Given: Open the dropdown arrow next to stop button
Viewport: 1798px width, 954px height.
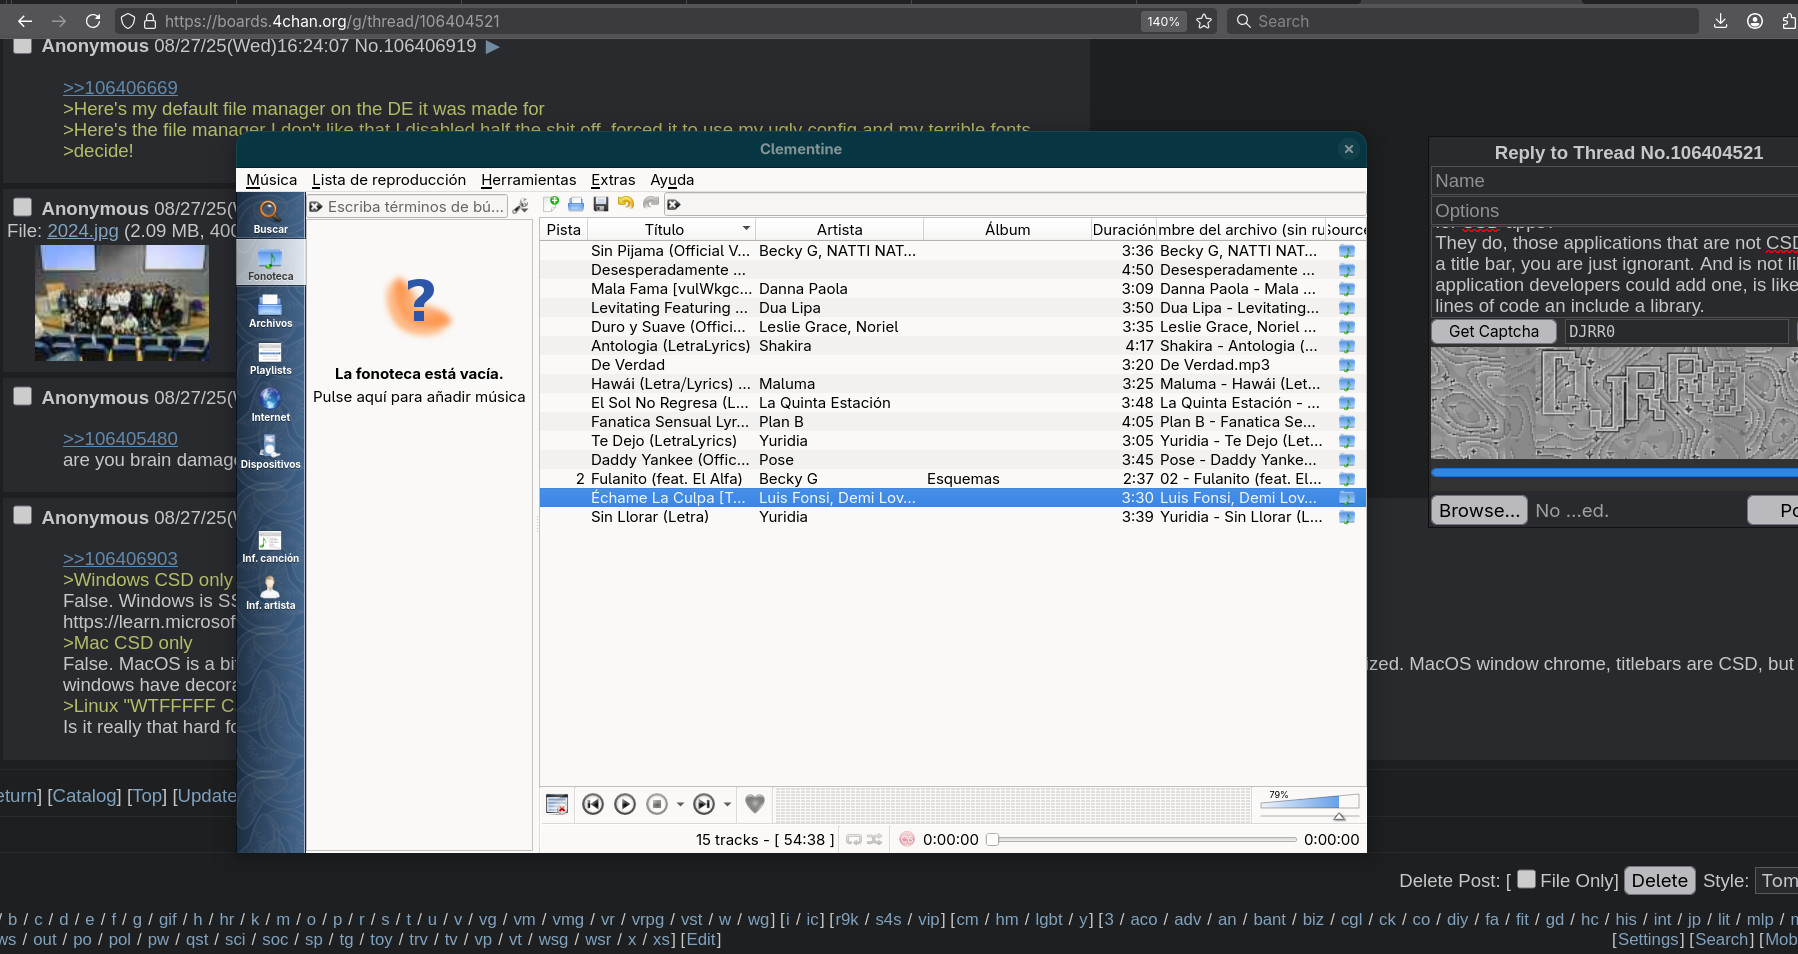Looking at the screenshot, I should 680,804.
